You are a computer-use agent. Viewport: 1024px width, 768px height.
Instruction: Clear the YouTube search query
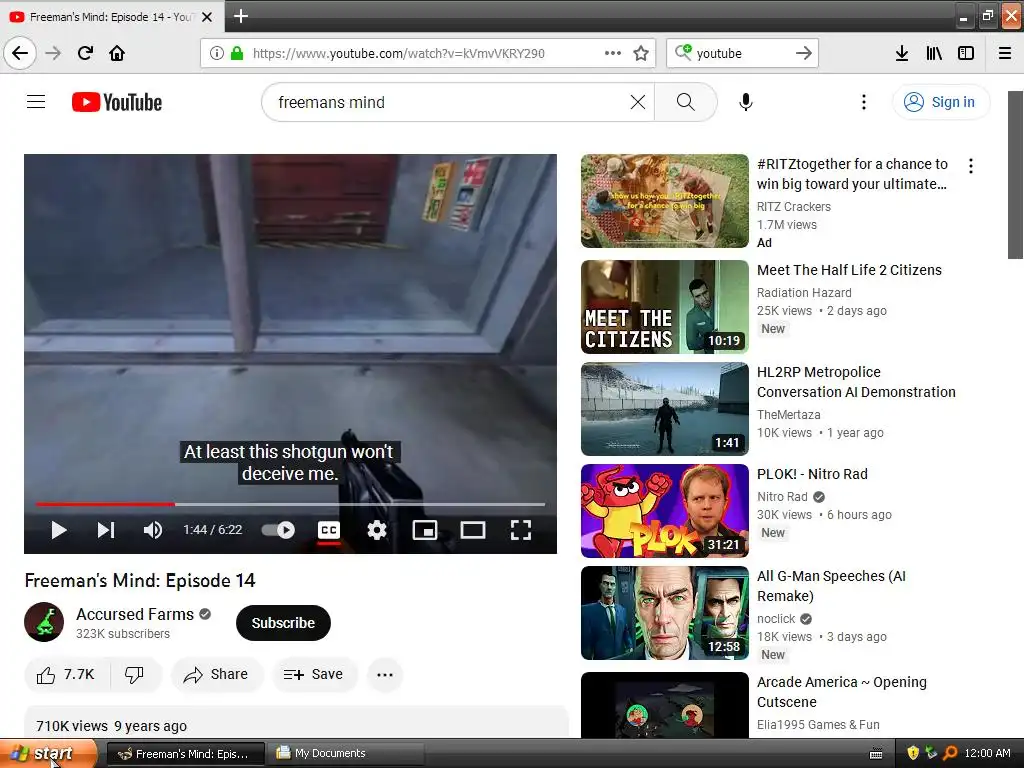coord(638,102)
